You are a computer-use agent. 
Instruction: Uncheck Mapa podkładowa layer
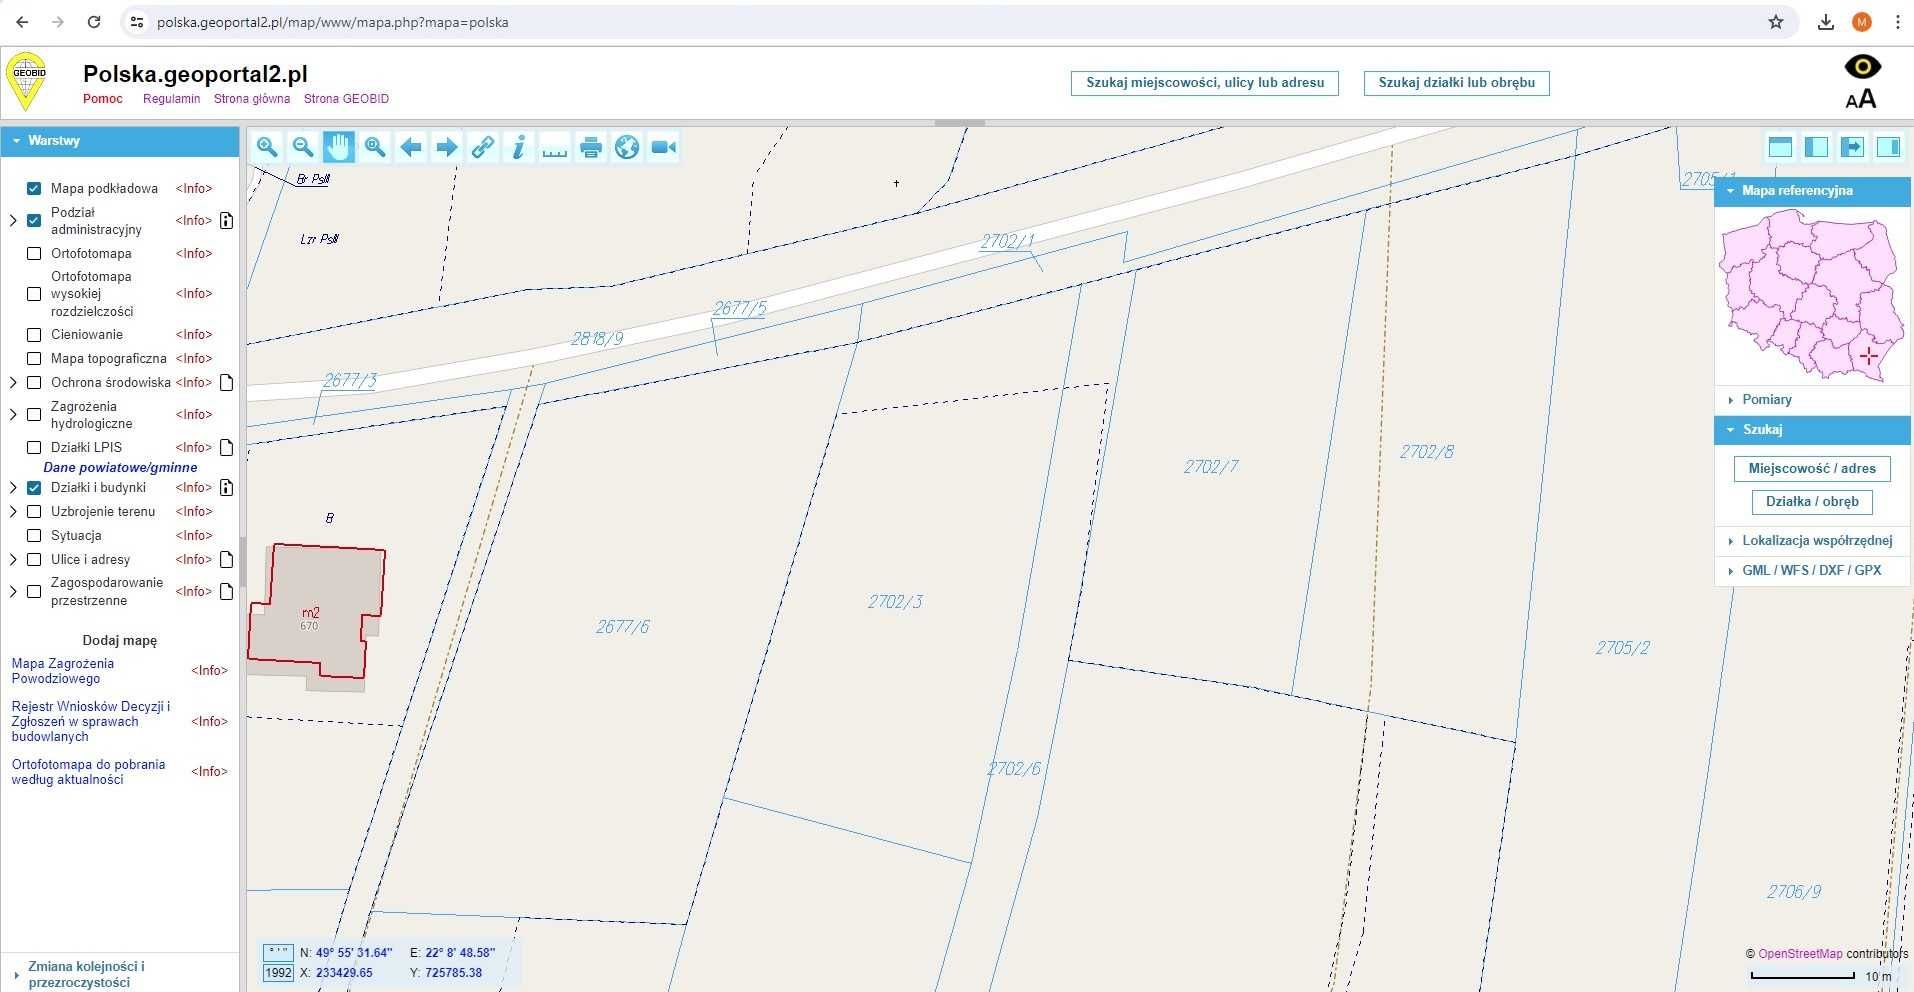point(34,188)
